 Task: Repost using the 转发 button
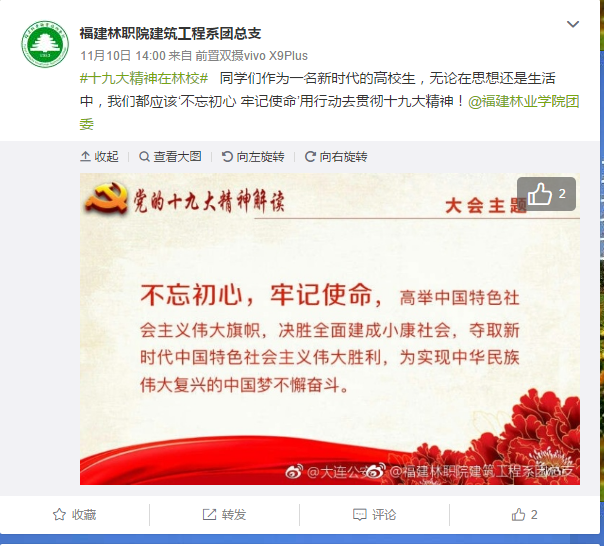click(x=224, y=514)
